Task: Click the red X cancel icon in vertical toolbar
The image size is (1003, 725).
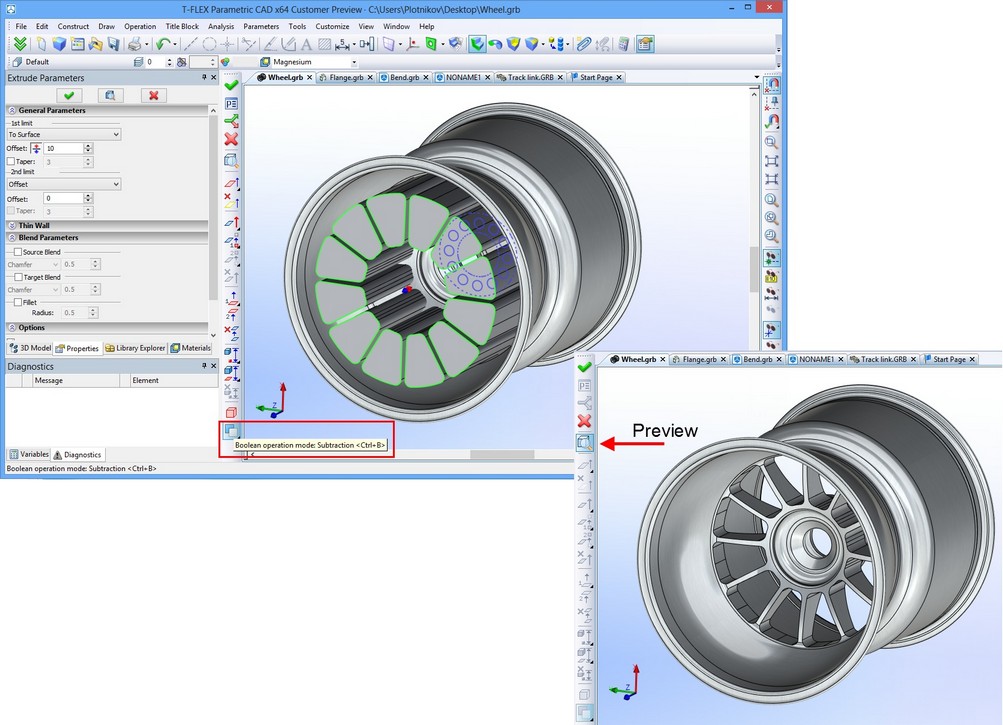Action: tap(231, 139)
